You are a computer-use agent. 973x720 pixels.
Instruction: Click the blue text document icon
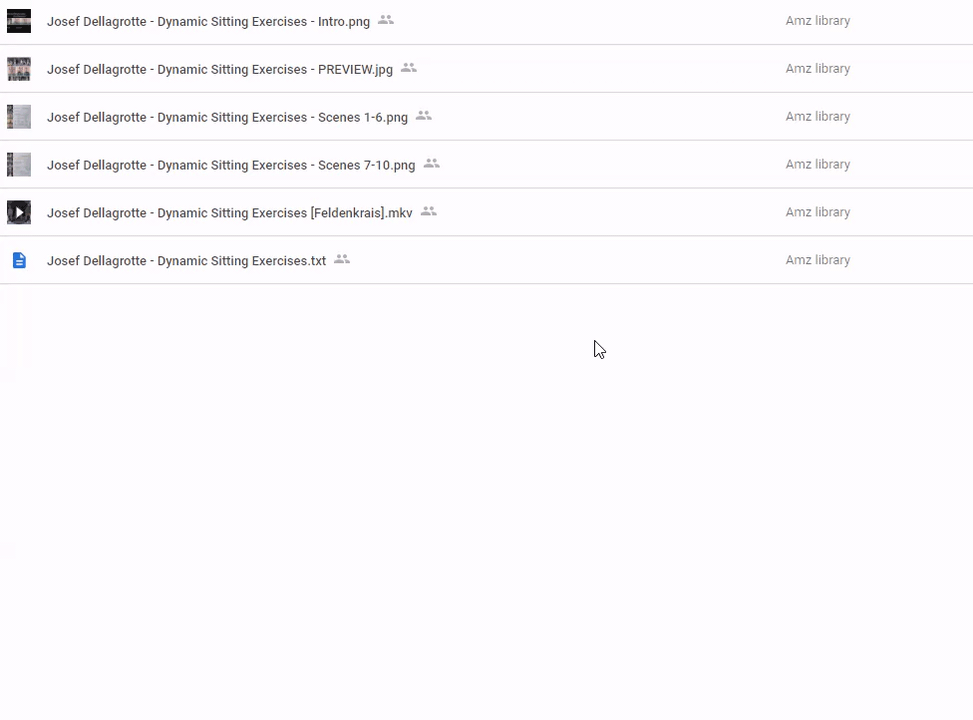(x=19, y=260)
